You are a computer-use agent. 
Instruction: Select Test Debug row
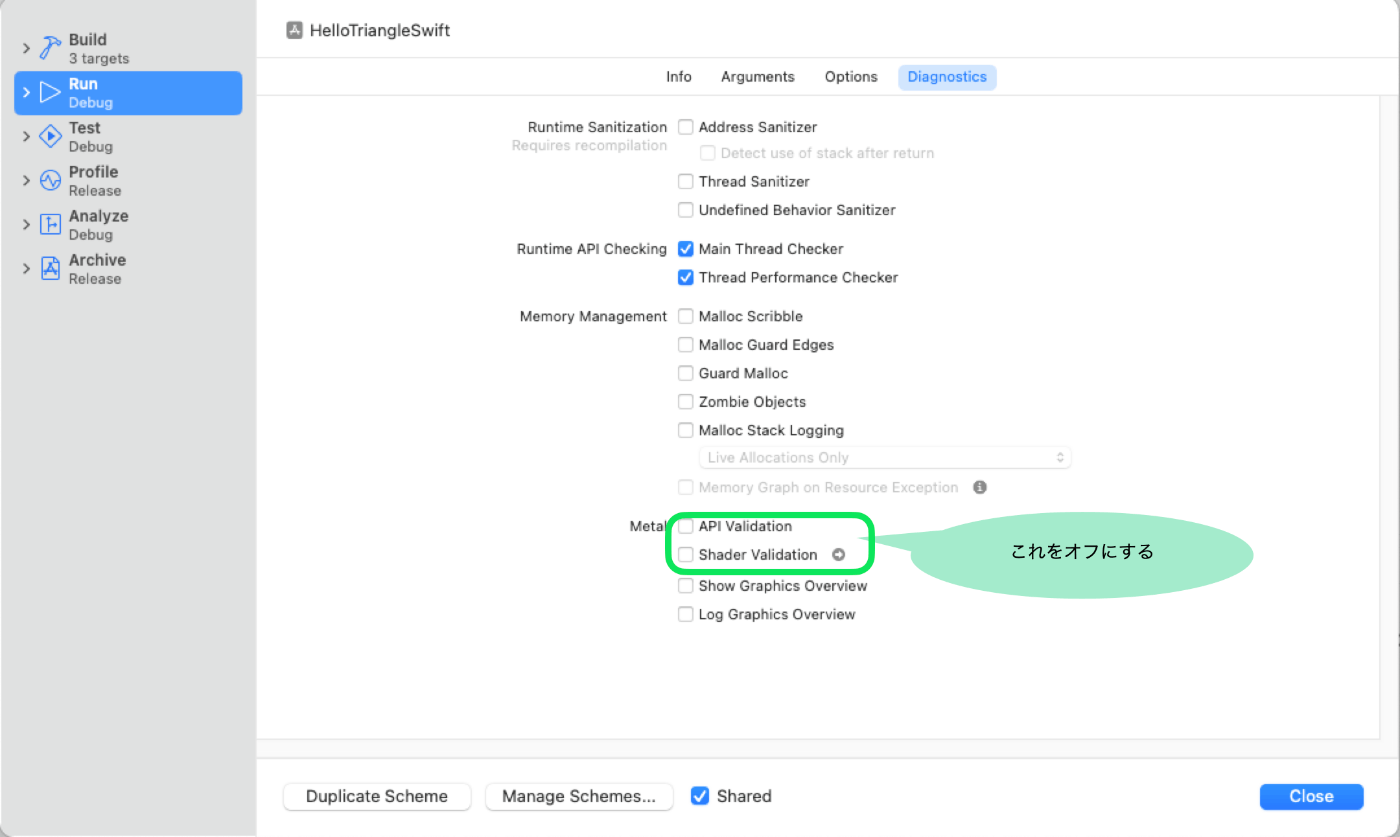point(128,137)
